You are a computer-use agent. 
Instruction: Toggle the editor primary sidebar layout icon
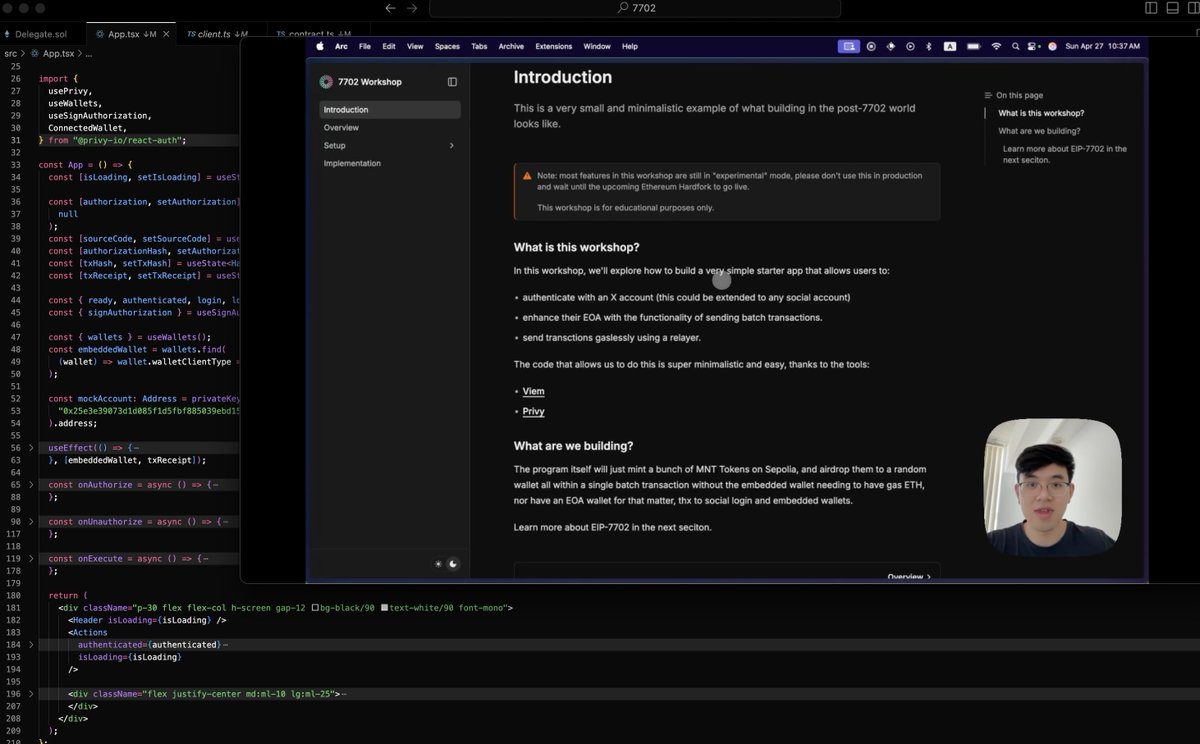tap(1151, 8)
